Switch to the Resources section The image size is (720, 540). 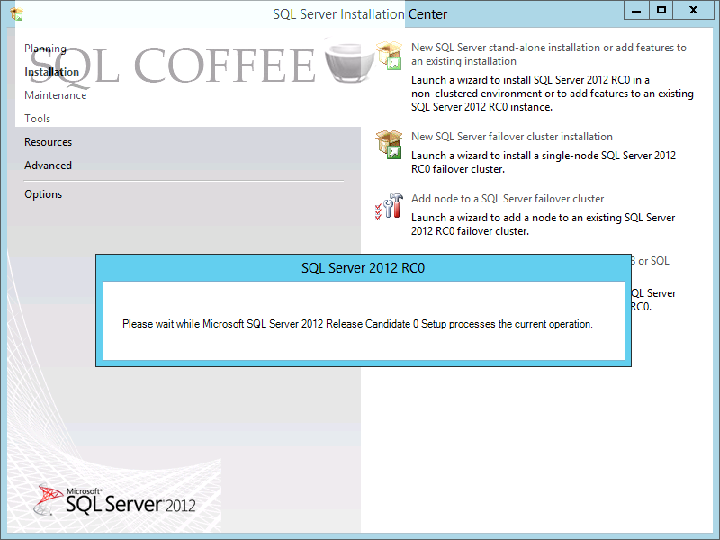[x=48, y=142]
